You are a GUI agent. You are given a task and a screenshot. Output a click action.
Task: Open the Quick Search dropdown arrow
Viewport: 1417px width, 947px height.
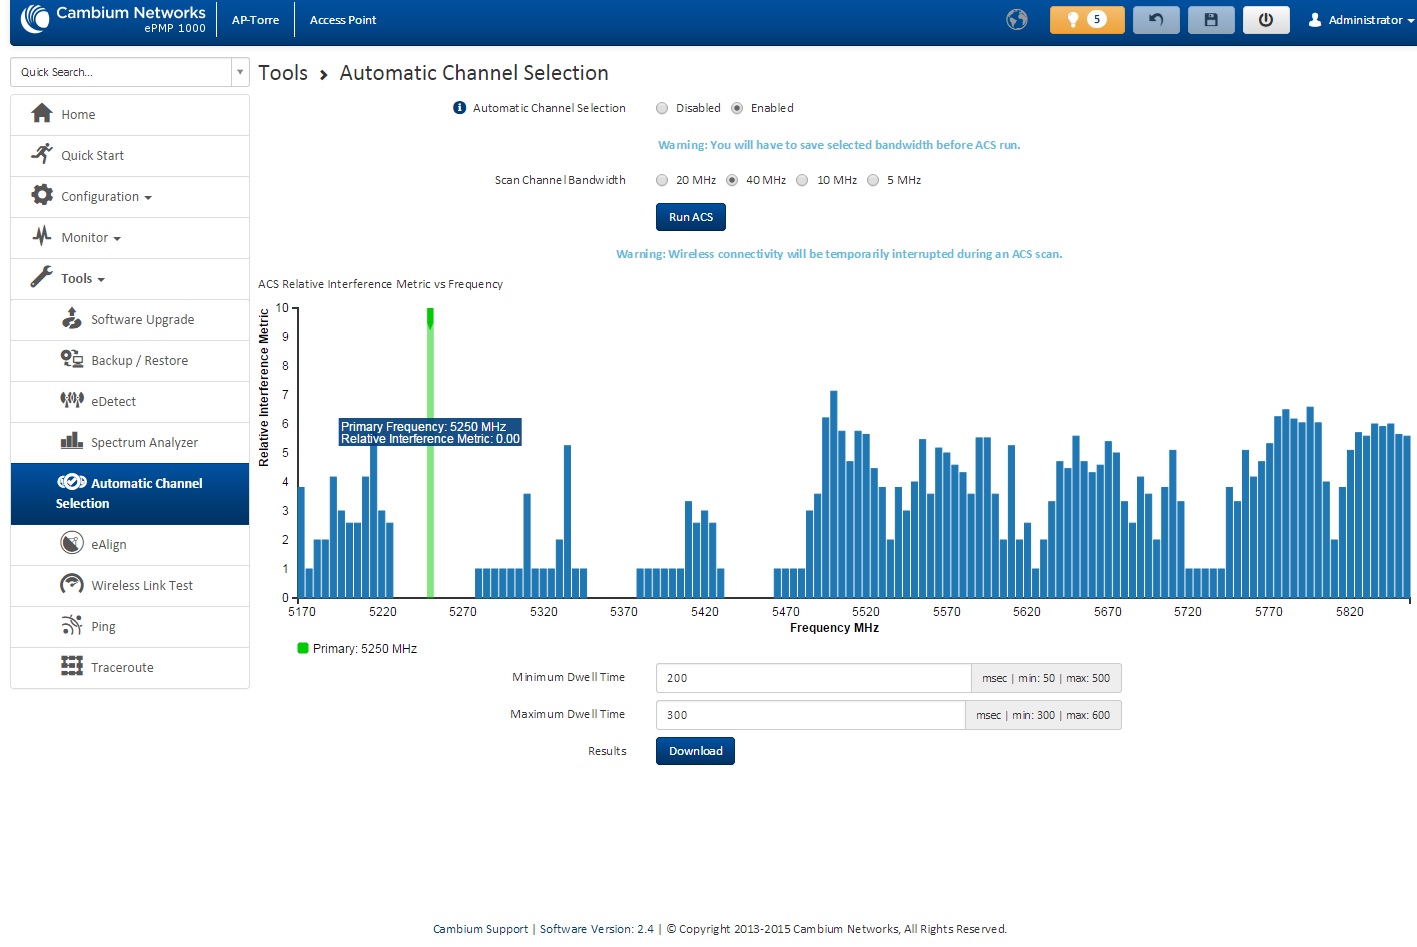(240, 72)
